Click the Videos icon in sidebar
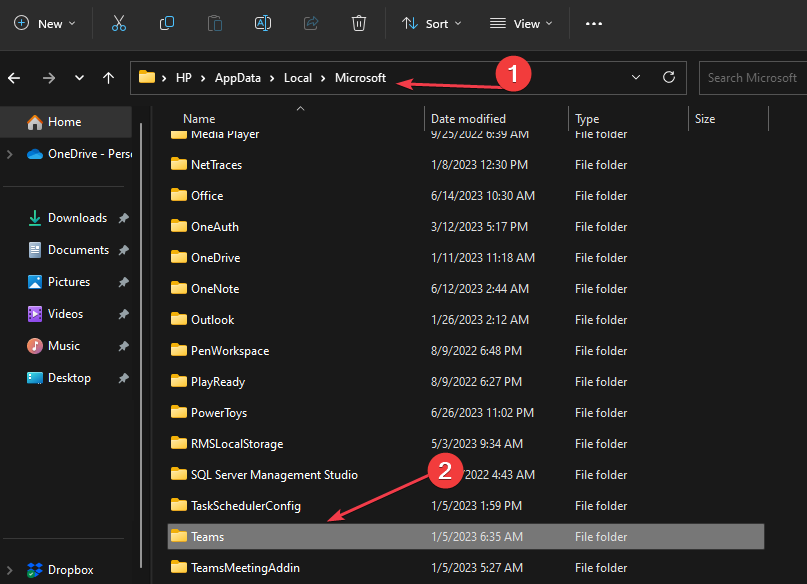The width and height of the screenshot is (807, 584). tap(34, 314)
